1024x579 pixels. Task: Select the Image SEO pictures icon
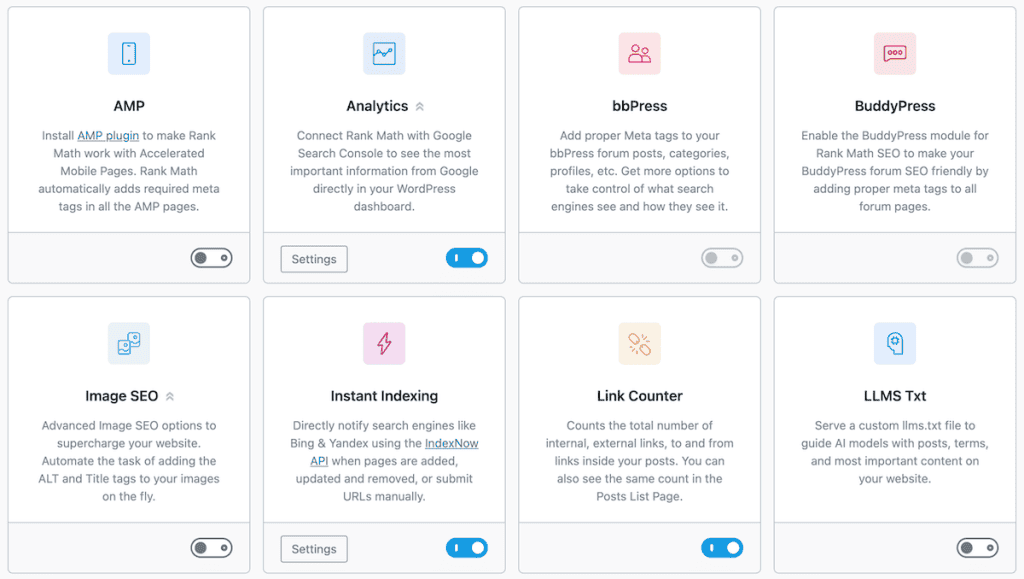(128, 343)
